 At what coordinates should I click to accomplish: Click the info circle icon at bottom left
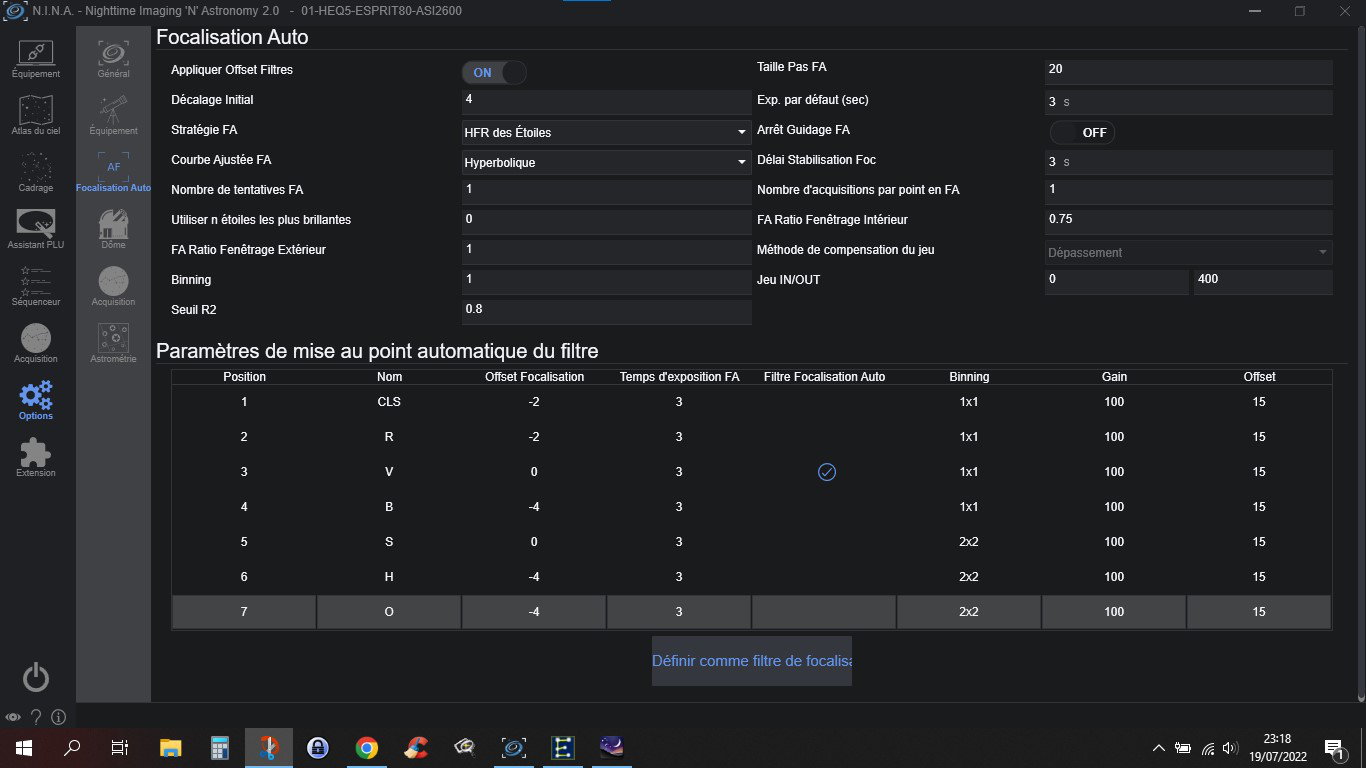click(58, 717)
